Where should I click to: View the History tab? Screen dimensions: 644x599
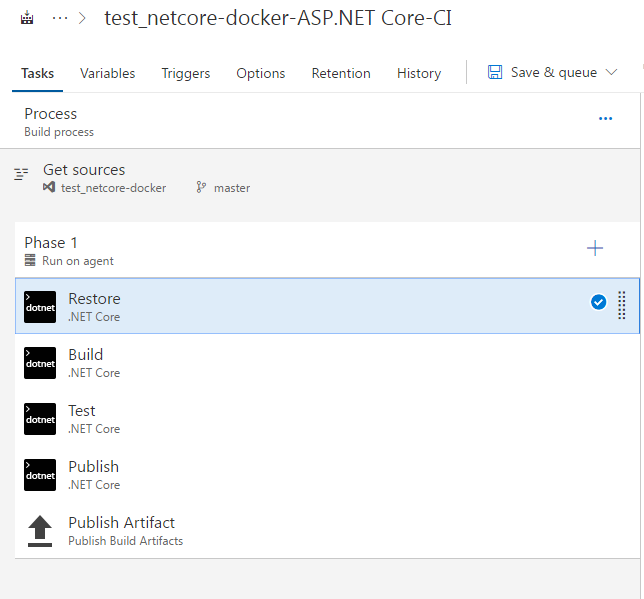(419, 73)
